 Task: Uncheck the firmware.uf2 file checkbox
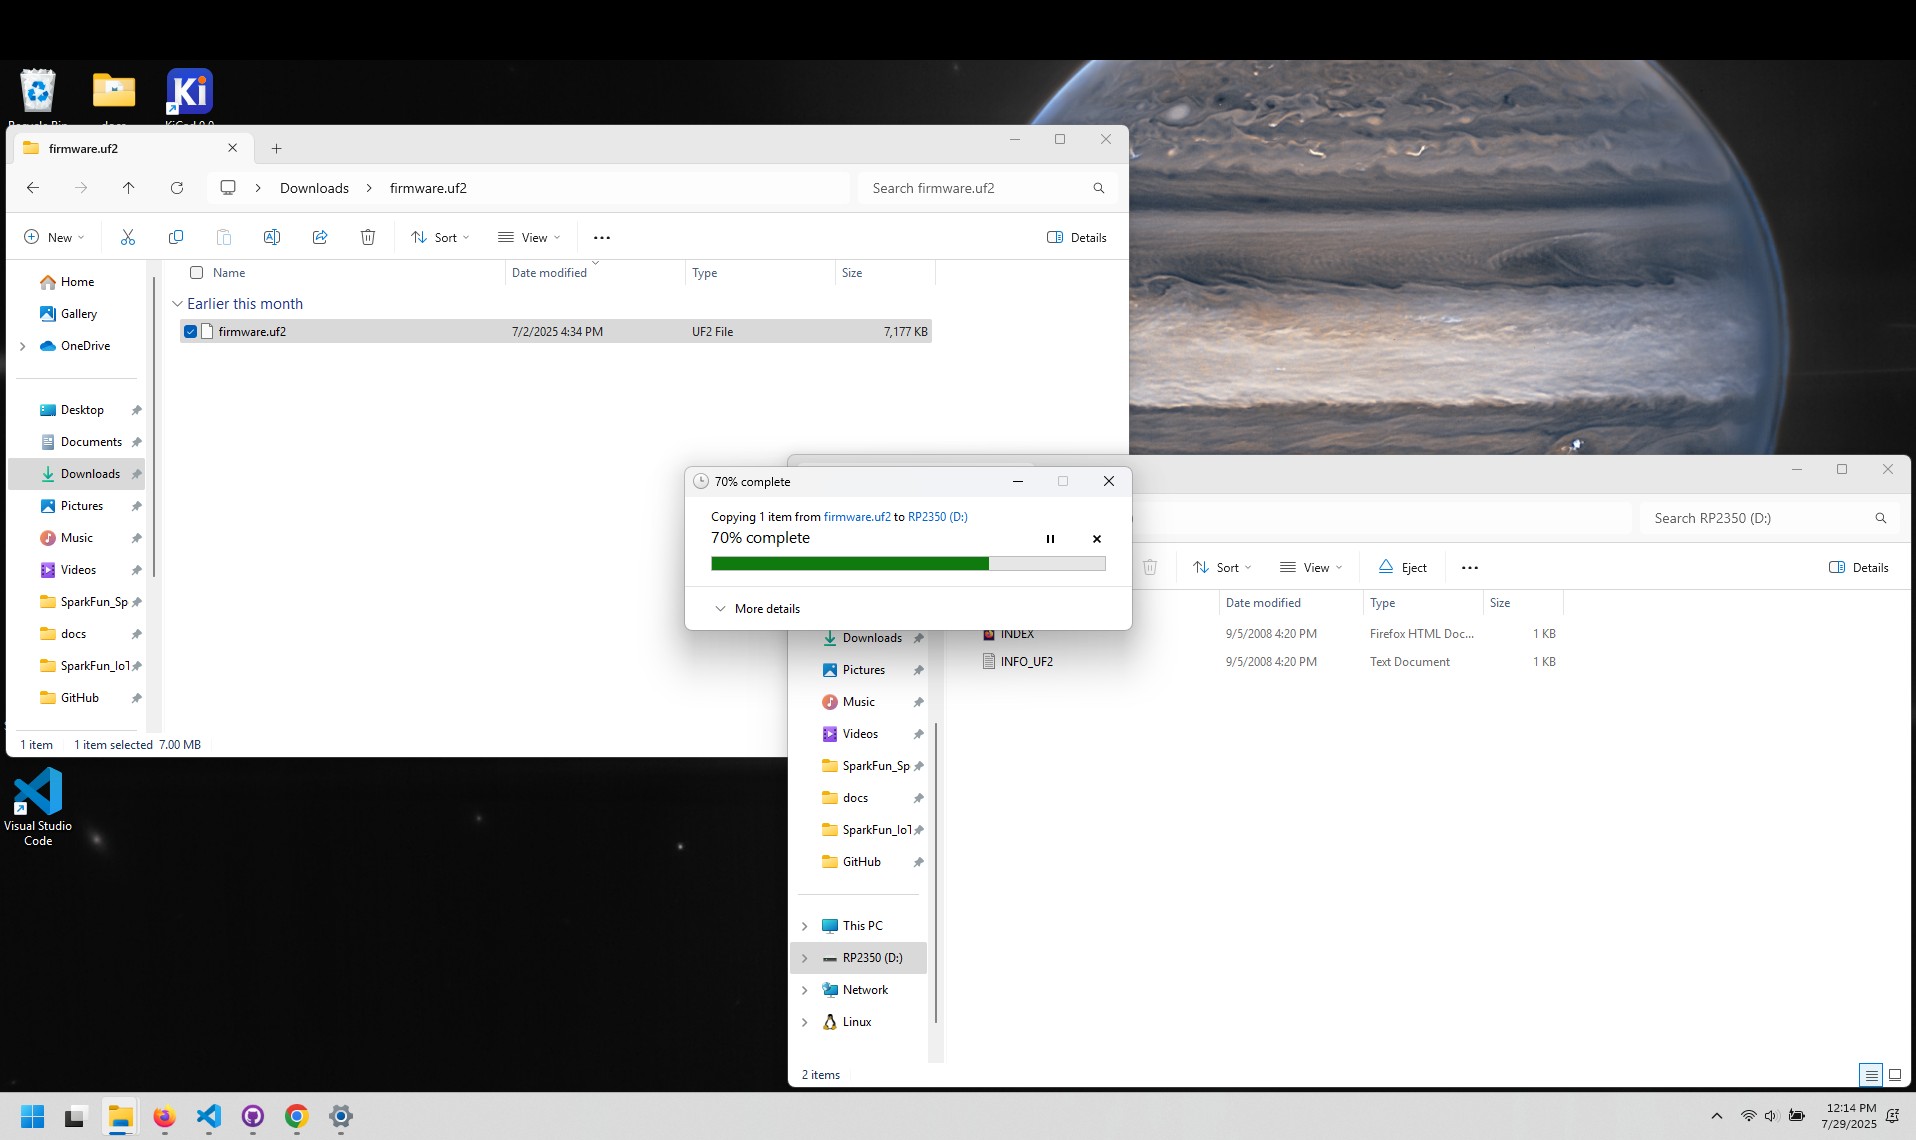(190, 331)
